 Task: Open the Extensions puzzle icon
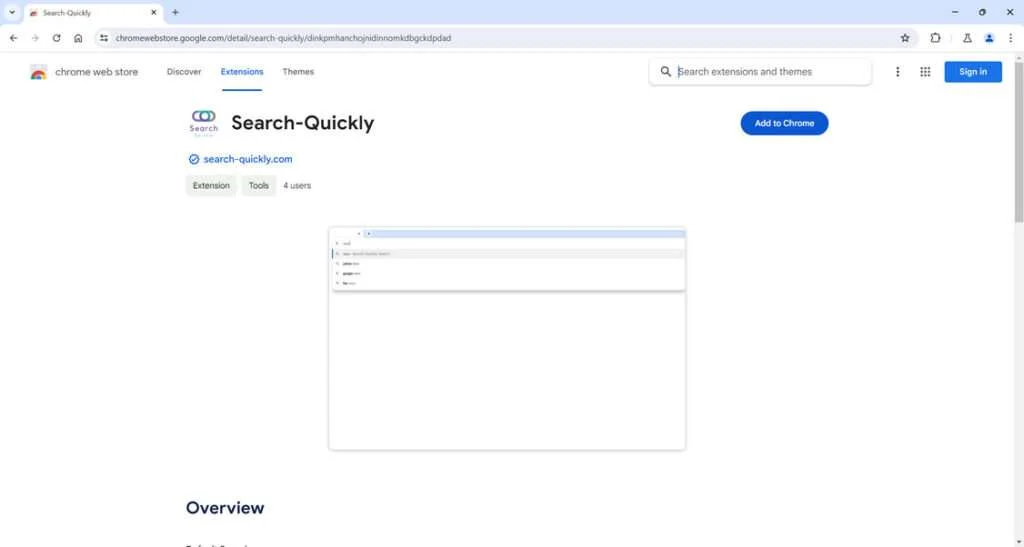coord(935,38)
